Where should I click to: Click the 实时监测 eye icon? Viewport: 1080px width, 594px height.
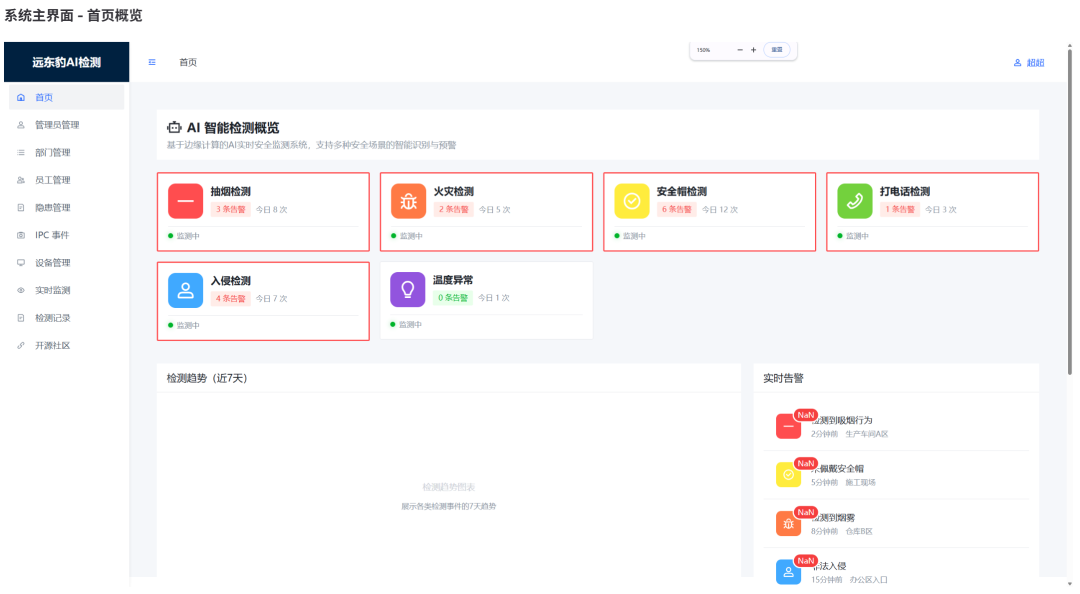click(x=21, y=290)
